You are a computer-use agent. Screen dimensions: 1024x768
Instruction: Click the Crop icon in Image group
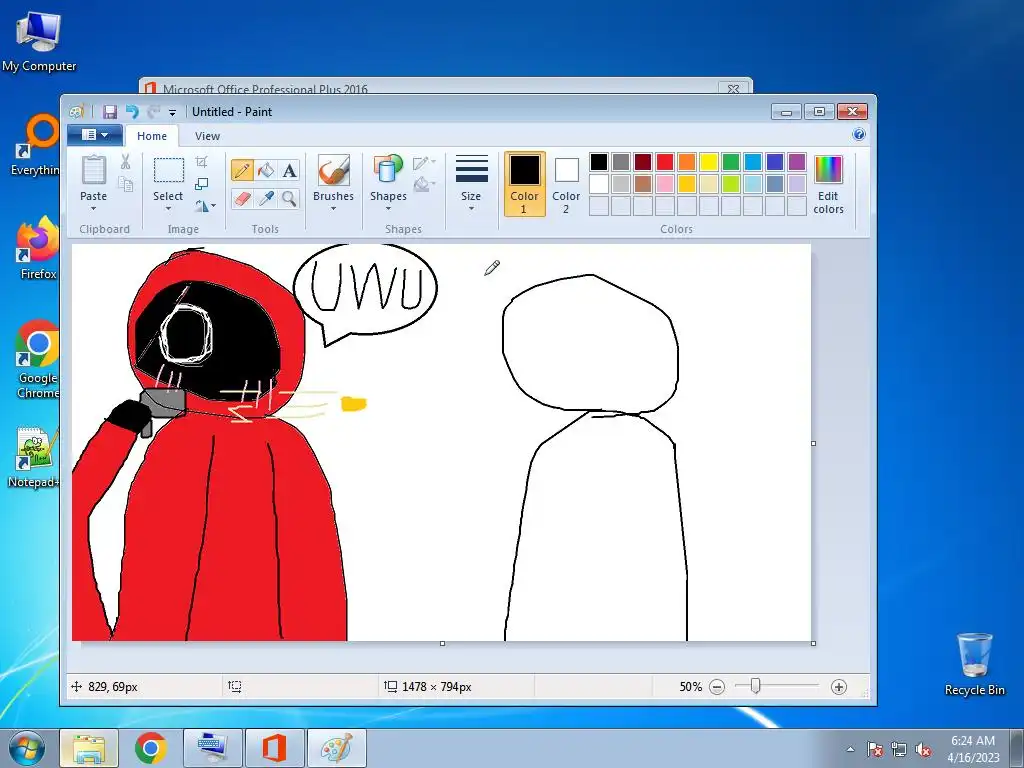click(x=202, y=162)
